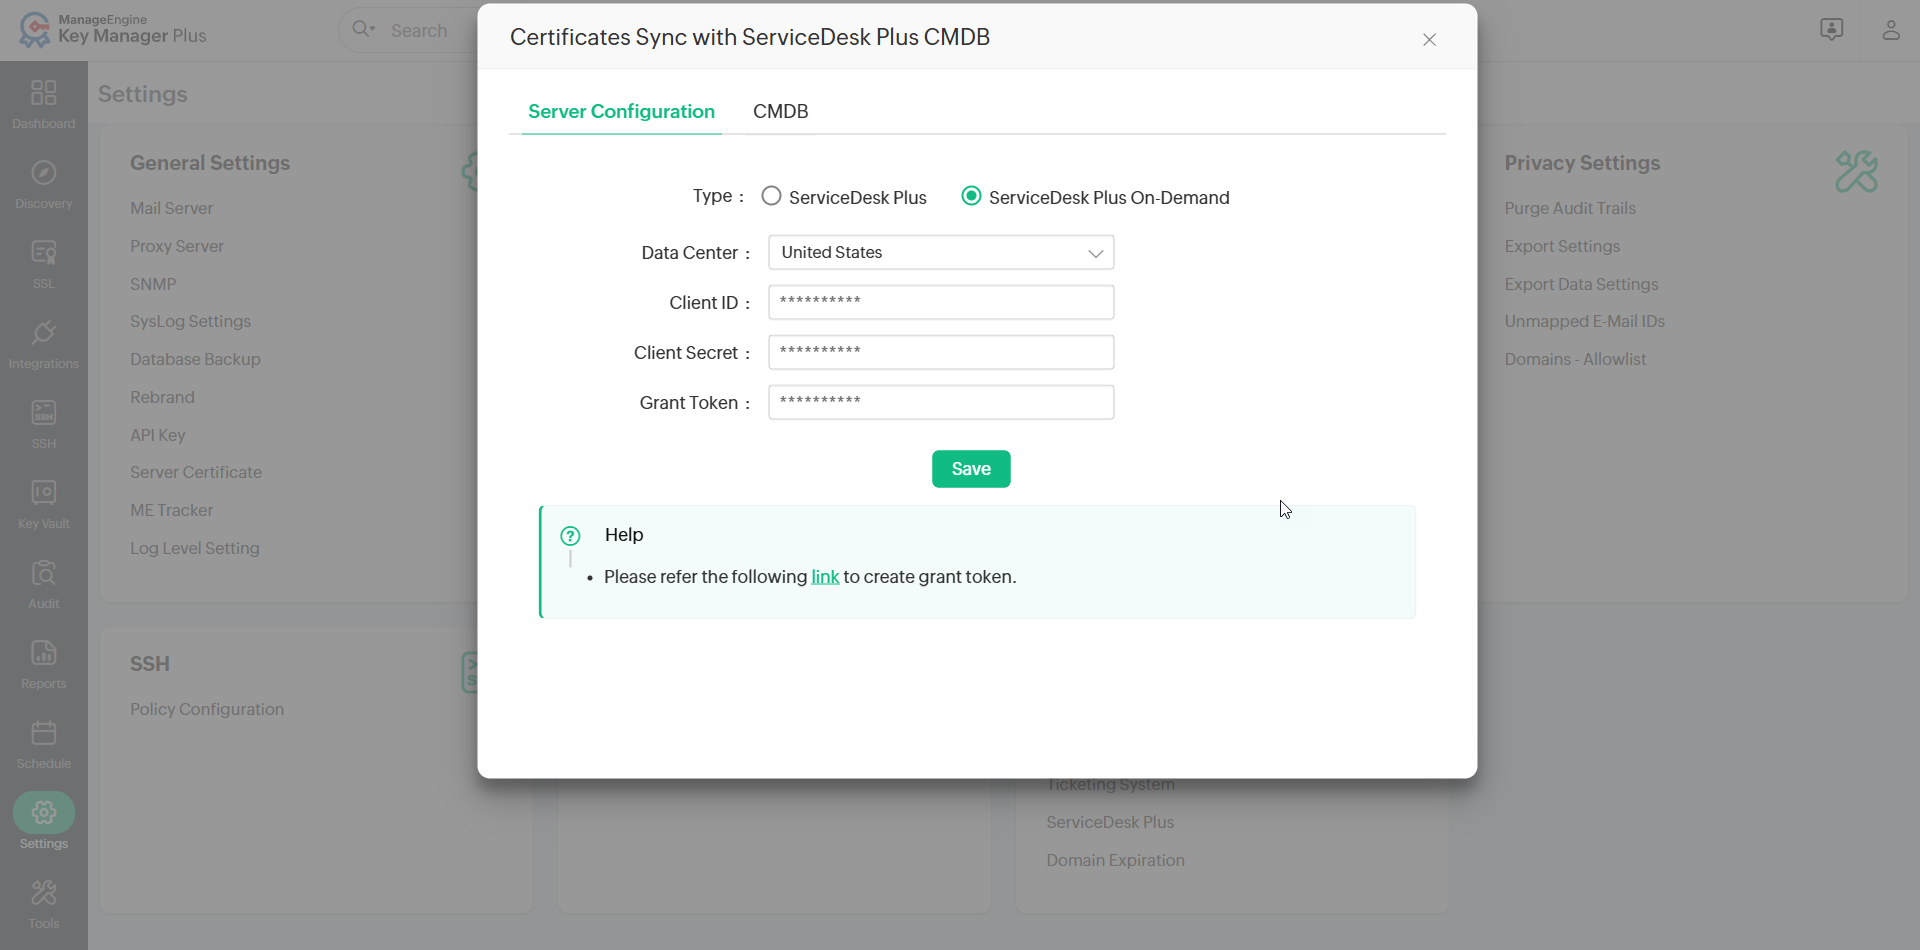Open the Rebrand setting
Image resolution: width=1920 pixels, height=950 pixels.
pos(162,398)
